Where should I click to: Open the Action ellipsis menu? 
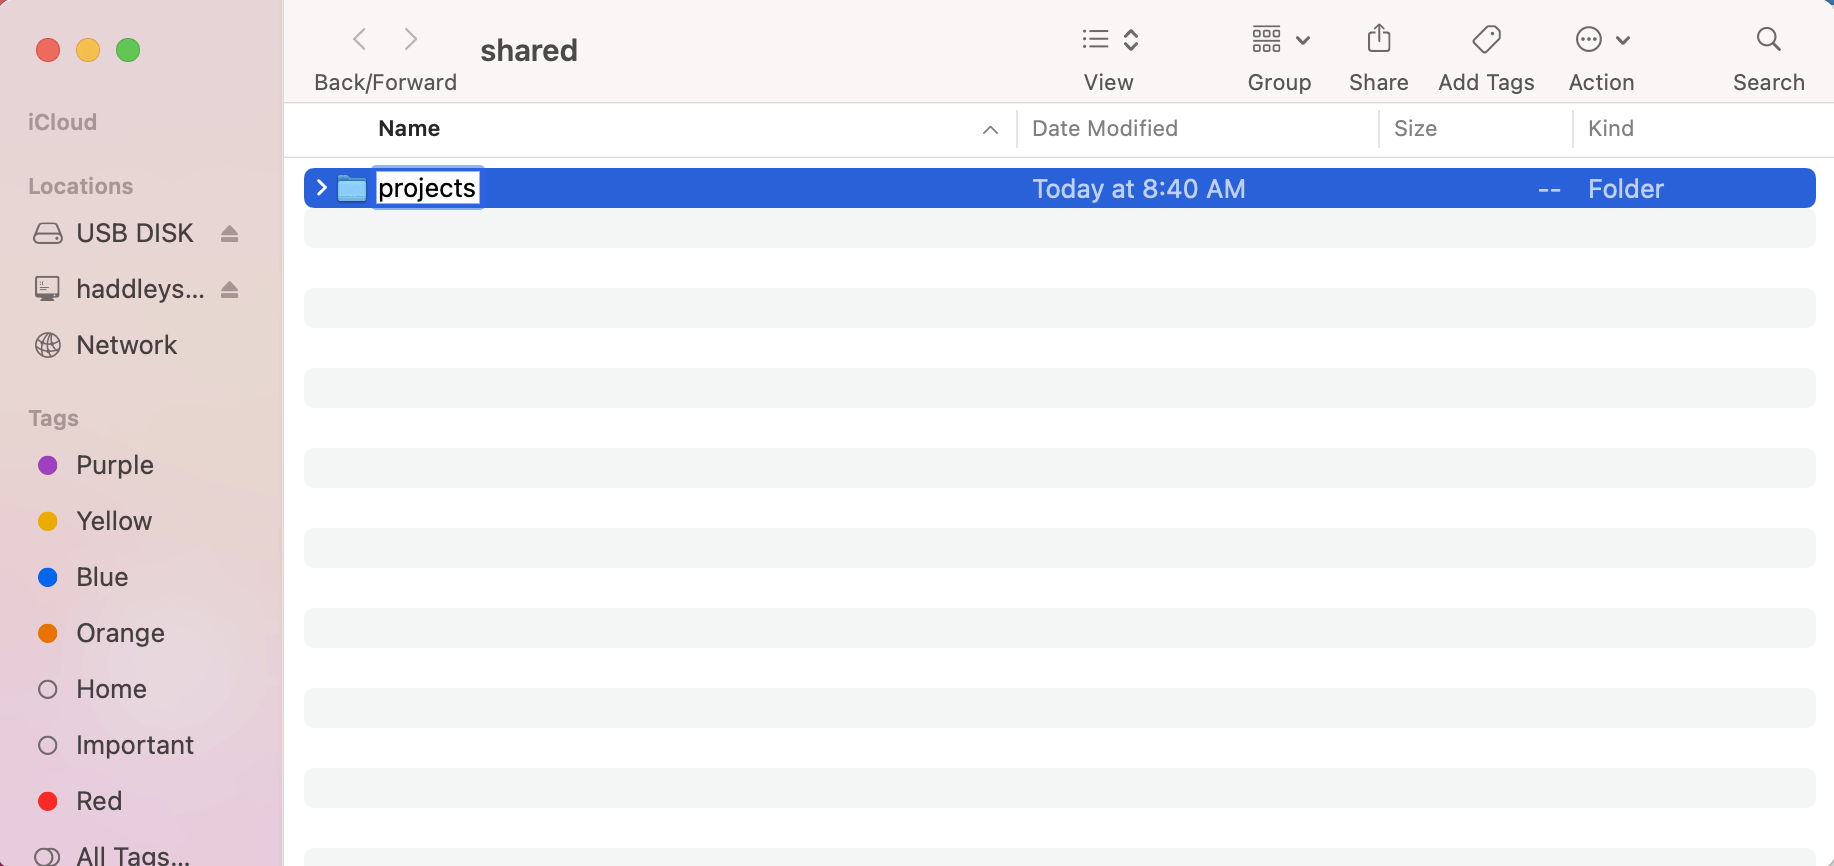pyautogui.click(x=1602, y=40)
